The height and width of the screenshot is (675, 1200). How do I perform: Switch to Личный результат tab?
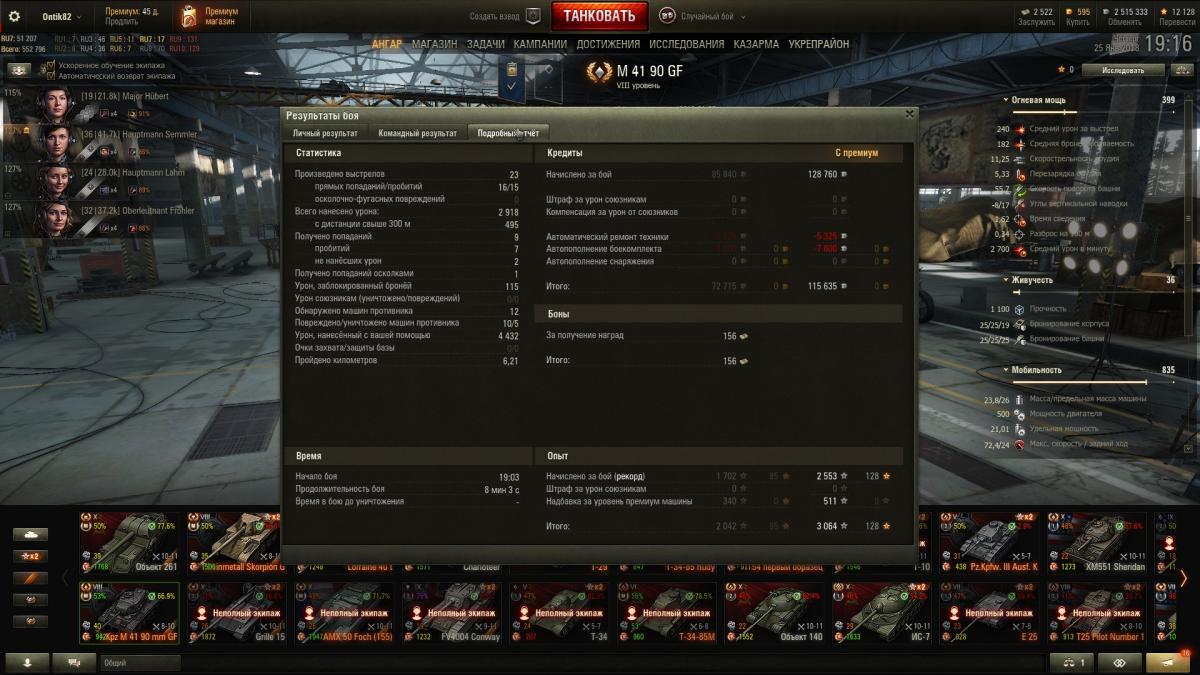pos(325,133)
